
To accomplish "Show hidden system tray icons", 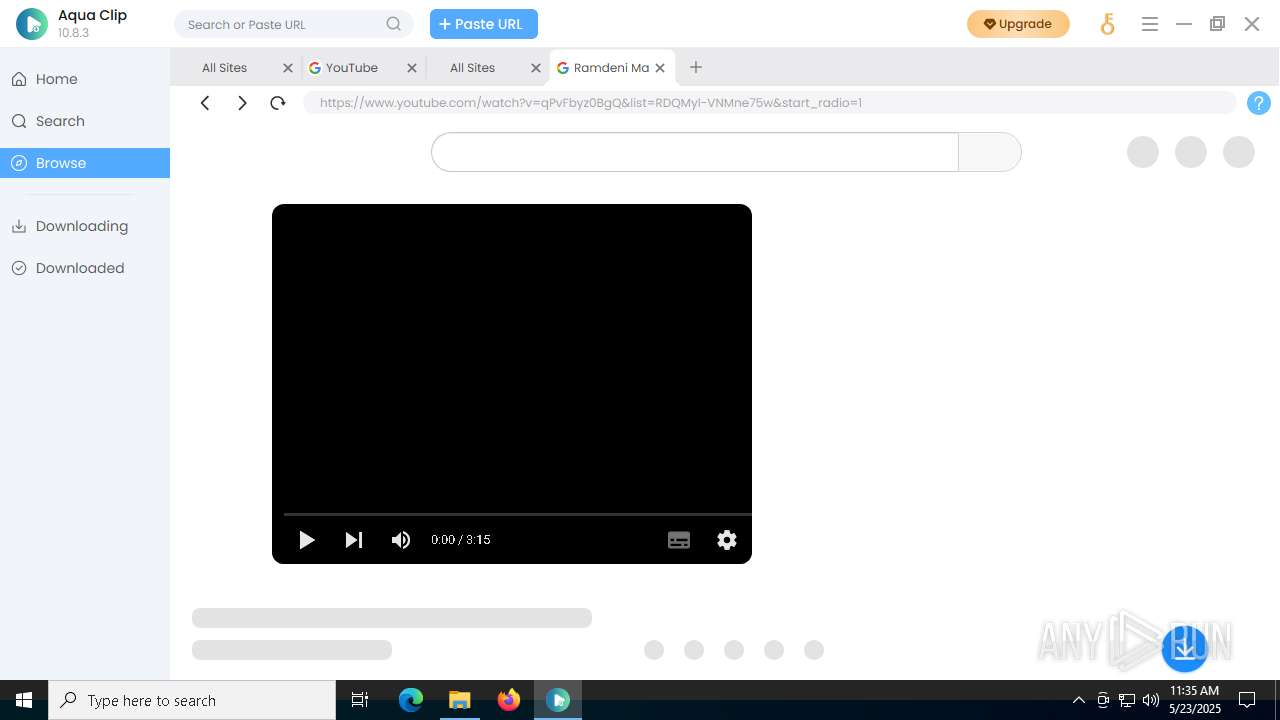I will pyautogui.click(x=1078, y=700).
